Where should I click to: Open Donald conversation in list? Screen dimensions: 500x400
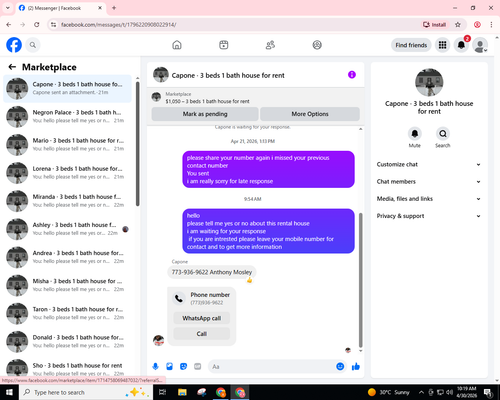tap(67, 342)
